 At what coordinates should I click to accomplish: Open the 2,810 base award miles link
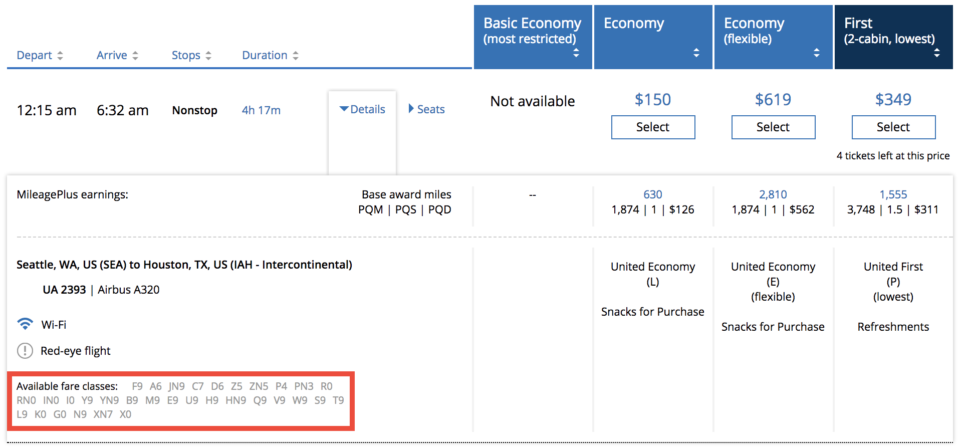point(773,195)
